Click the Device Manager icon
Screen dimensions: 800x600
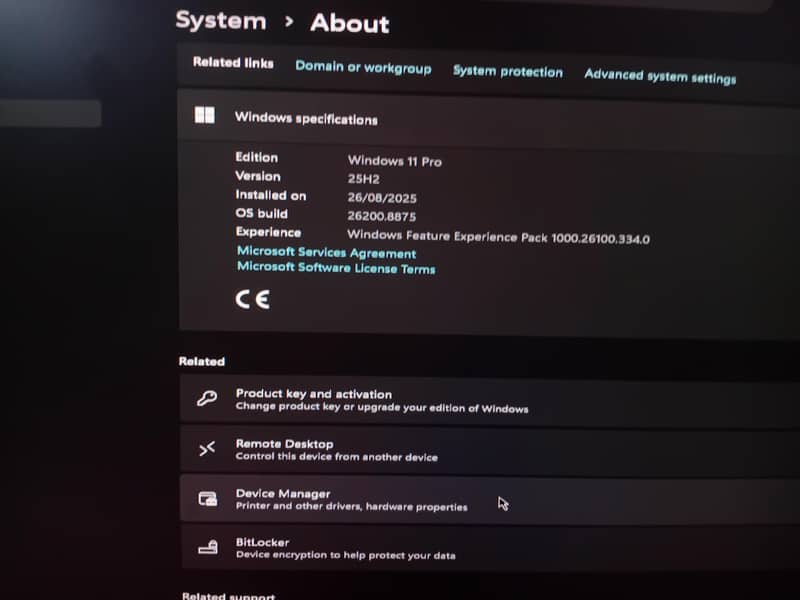tap(208, 498)
